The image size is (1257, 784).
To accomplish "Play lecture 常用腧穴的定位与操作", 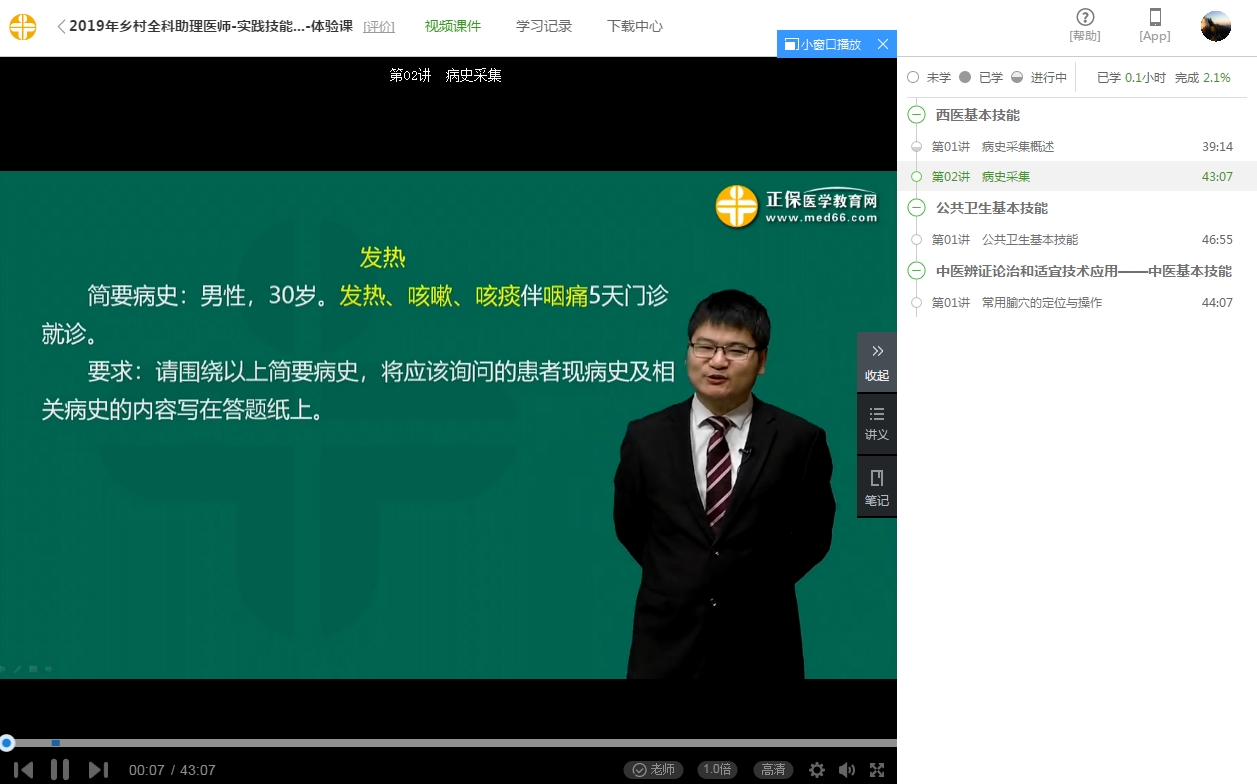I will pos(1041,302).
